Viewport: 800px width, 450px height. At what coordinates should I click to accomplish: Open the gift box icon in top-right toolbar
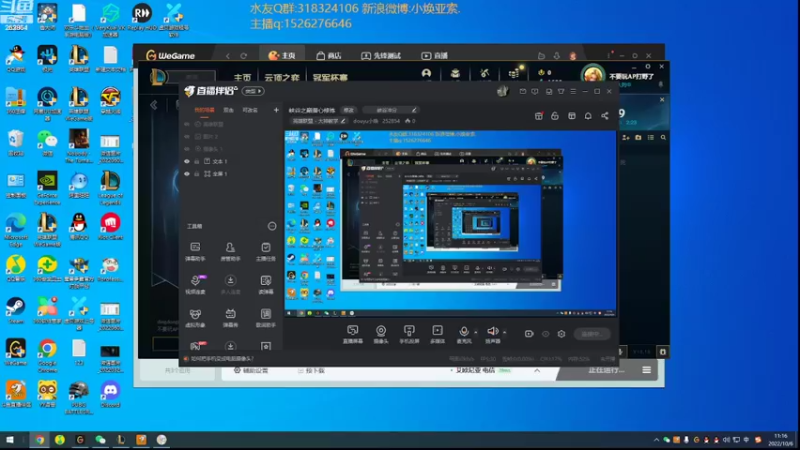(539, 116)
